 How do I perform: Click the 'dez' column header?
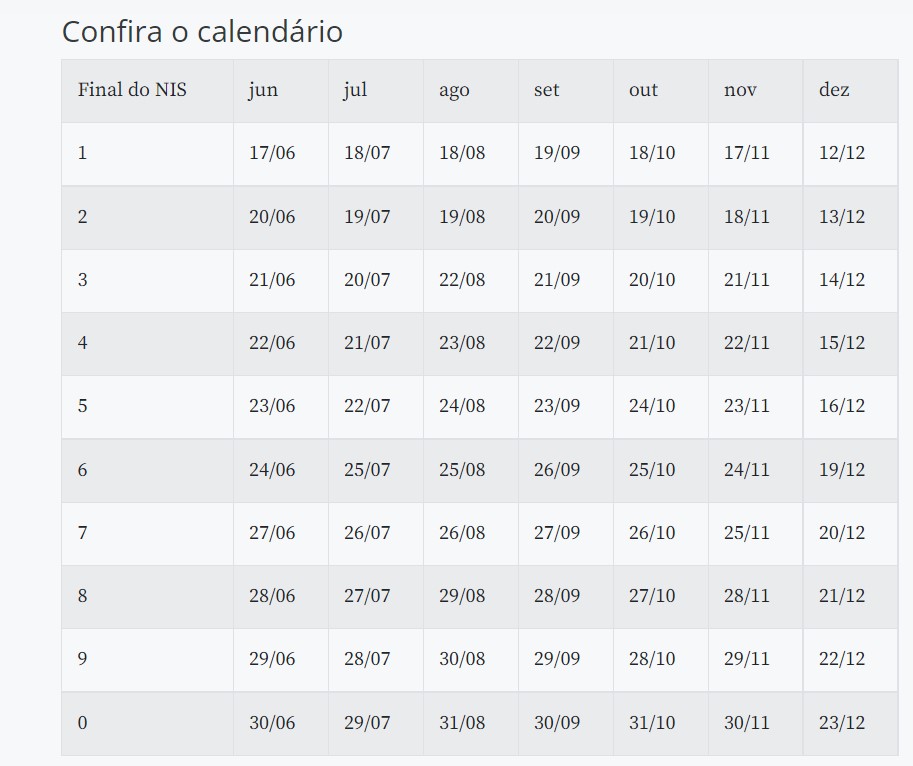834,90
